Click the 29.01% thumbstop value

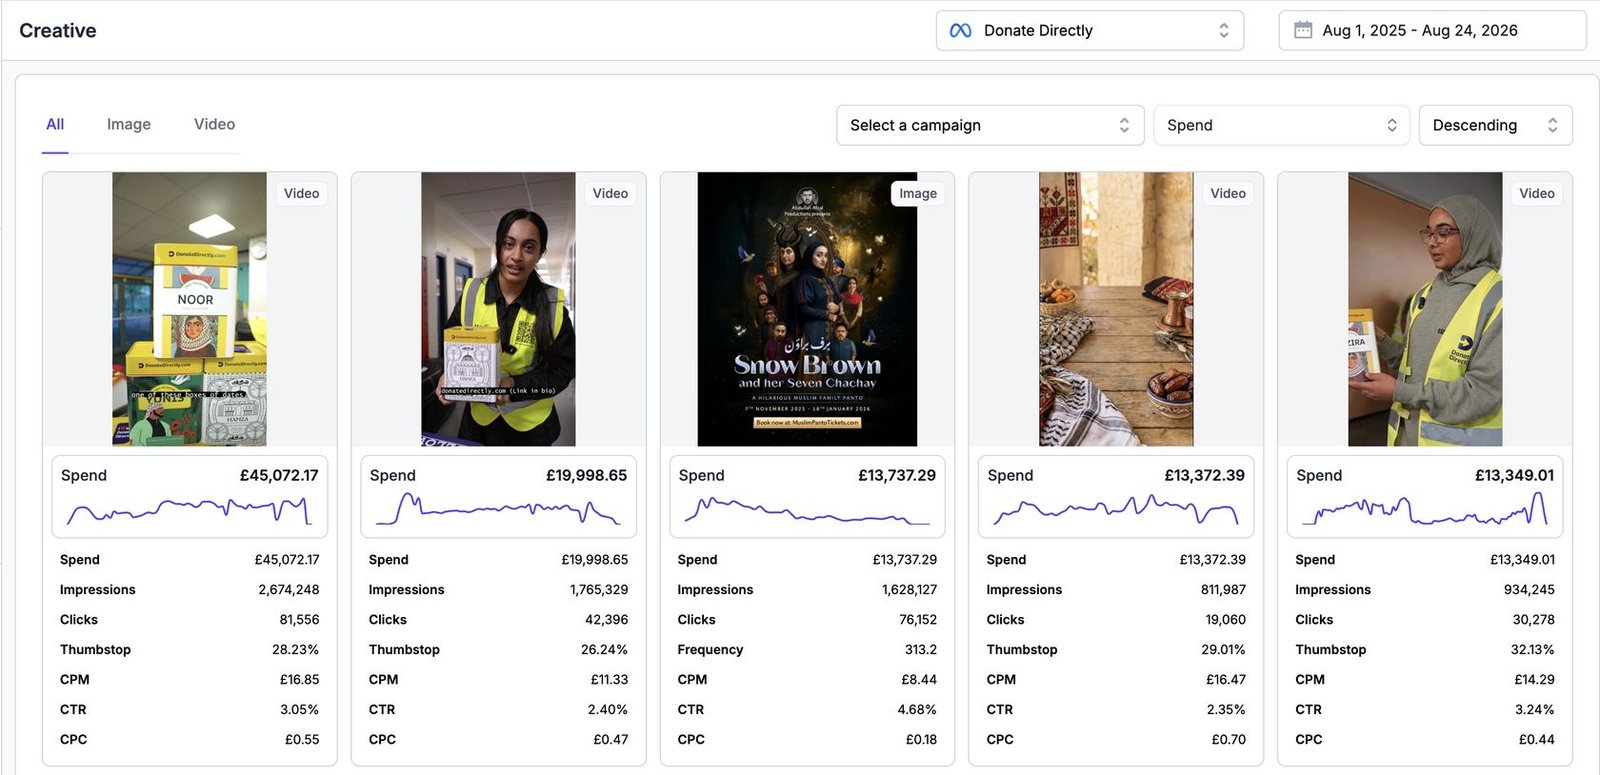(1223, 650)
